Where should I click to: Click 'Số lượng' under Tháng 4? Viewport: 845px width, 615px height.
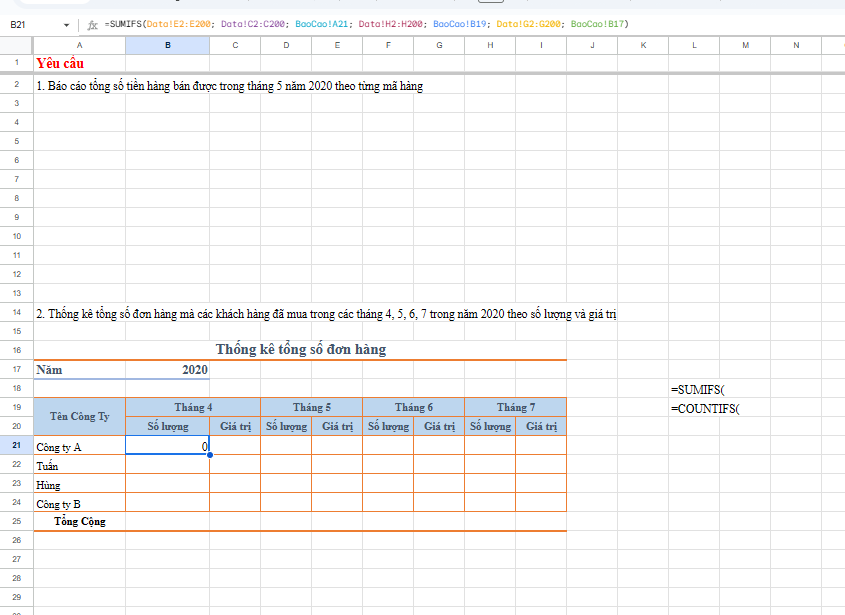pos(168,426)
